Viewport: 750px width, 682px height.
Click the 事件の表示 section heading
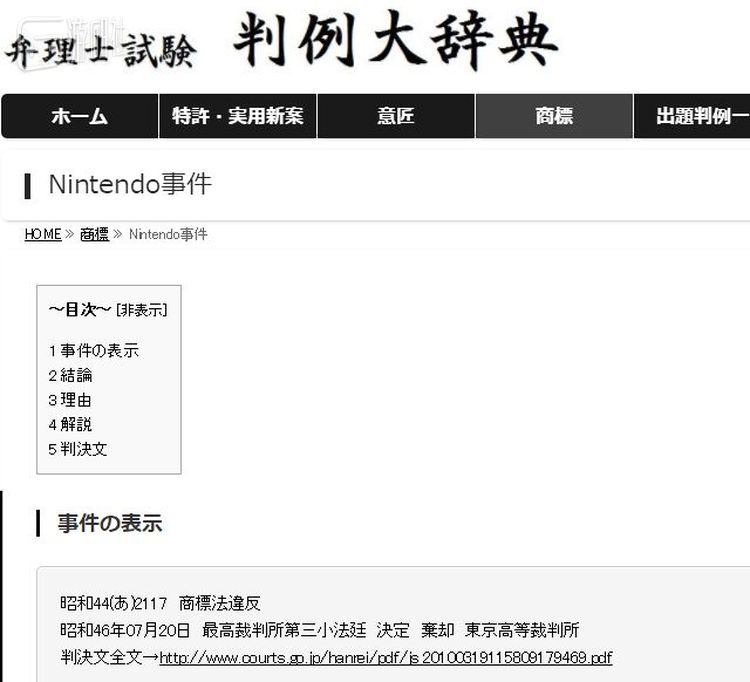pyautogui.click(x=110, y=523)
